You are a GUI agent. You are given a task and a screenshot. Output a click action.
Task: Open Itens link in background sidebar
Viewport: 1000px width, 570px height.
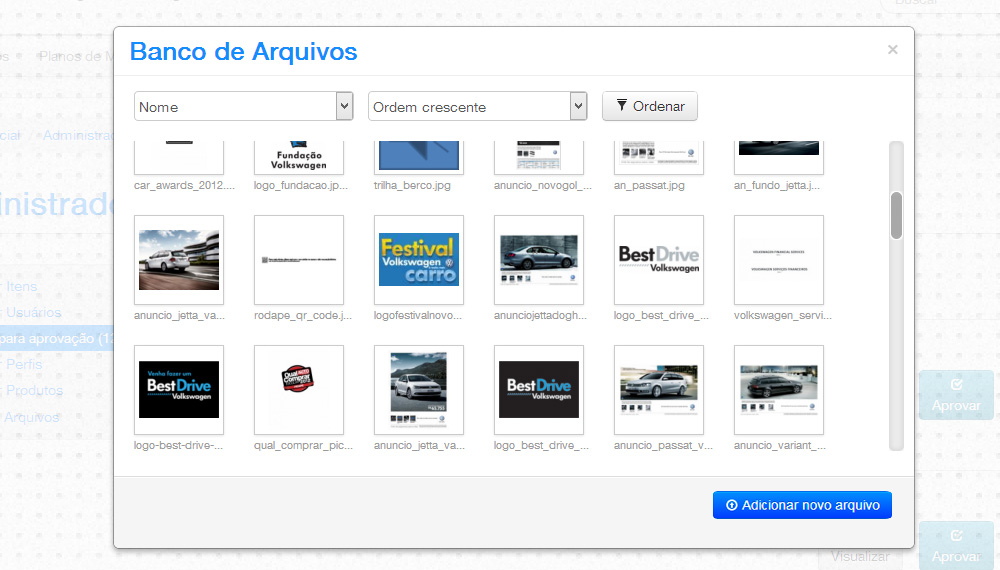point(22,286)
